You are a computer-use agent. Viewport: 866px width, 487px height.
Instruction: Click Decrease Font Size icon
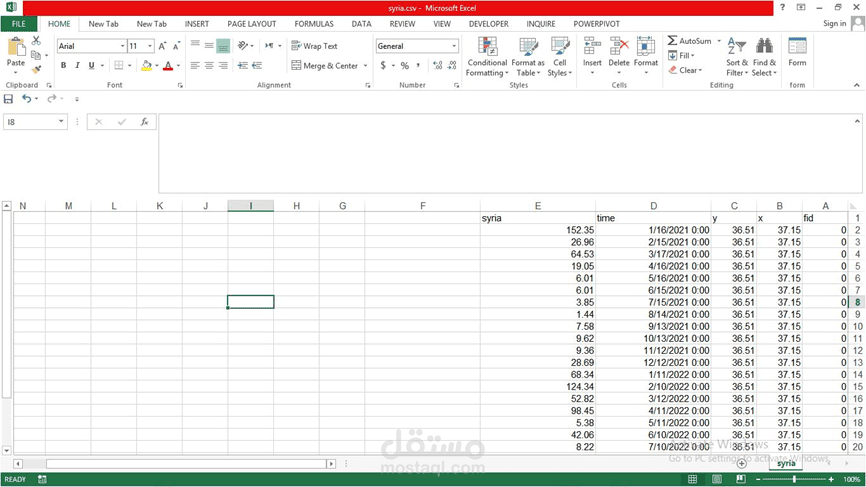point(176,46)
